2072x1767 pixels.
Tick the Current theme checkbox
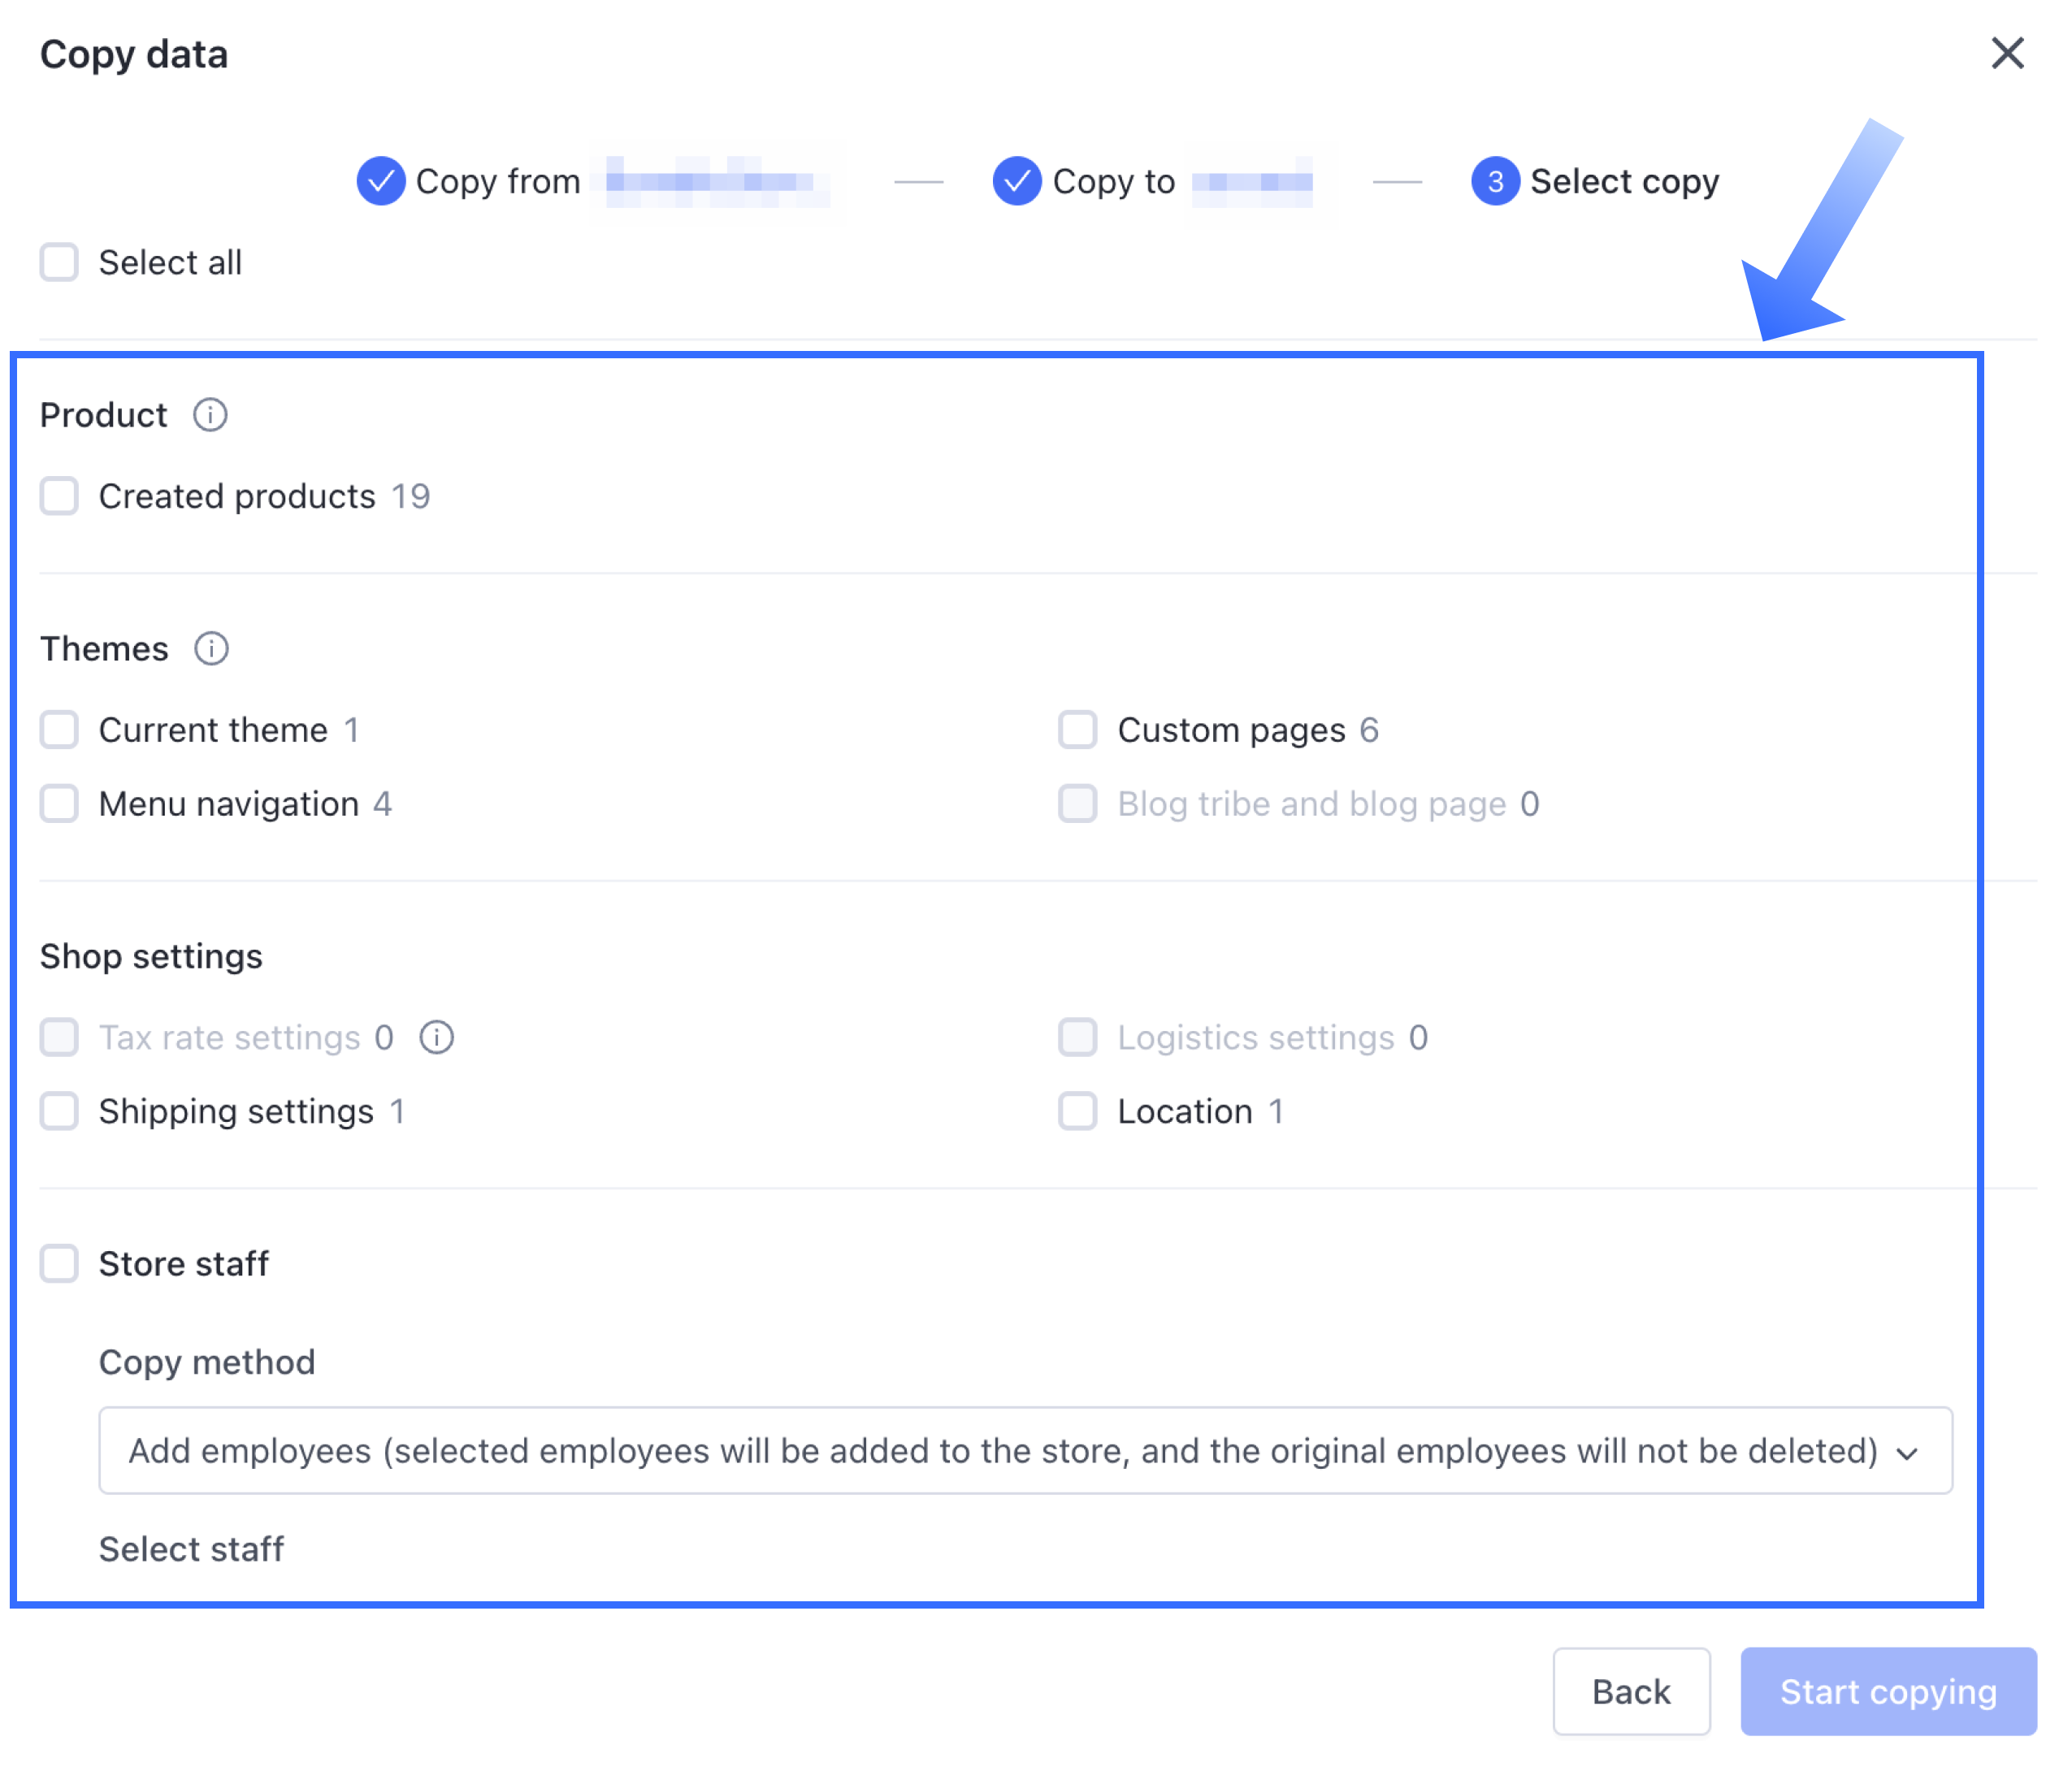(59, 730)
